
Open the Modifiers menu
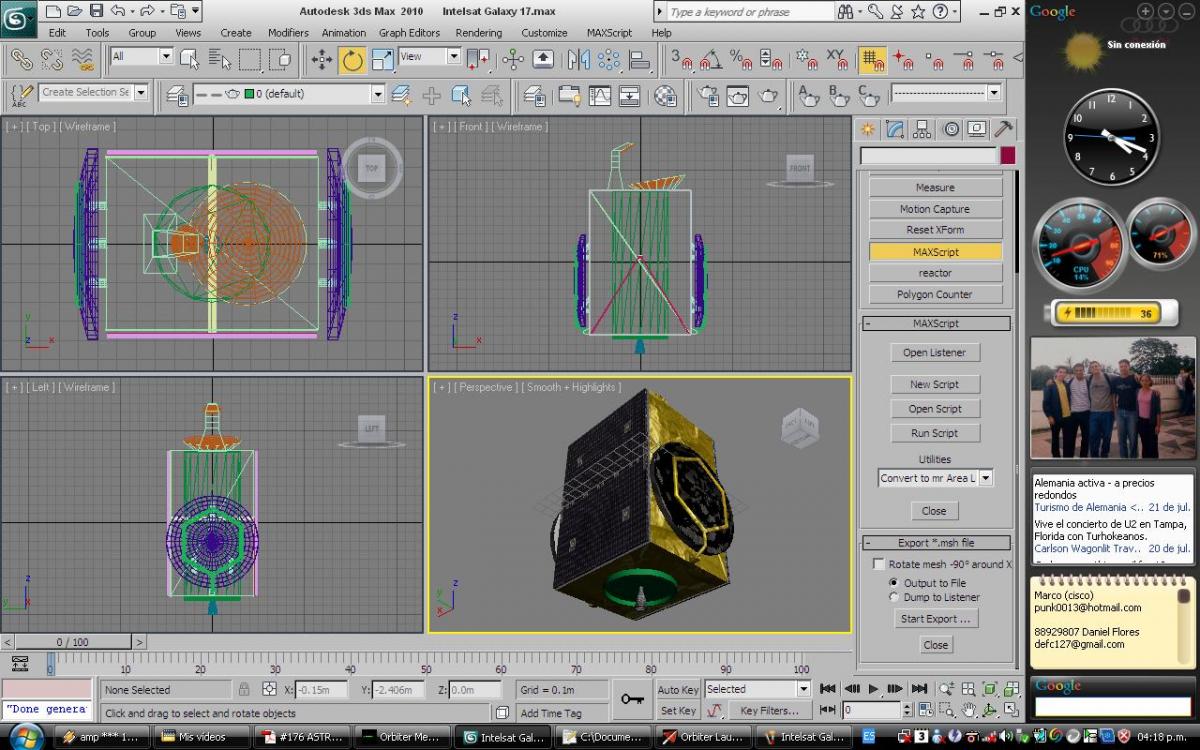[288, 33]
